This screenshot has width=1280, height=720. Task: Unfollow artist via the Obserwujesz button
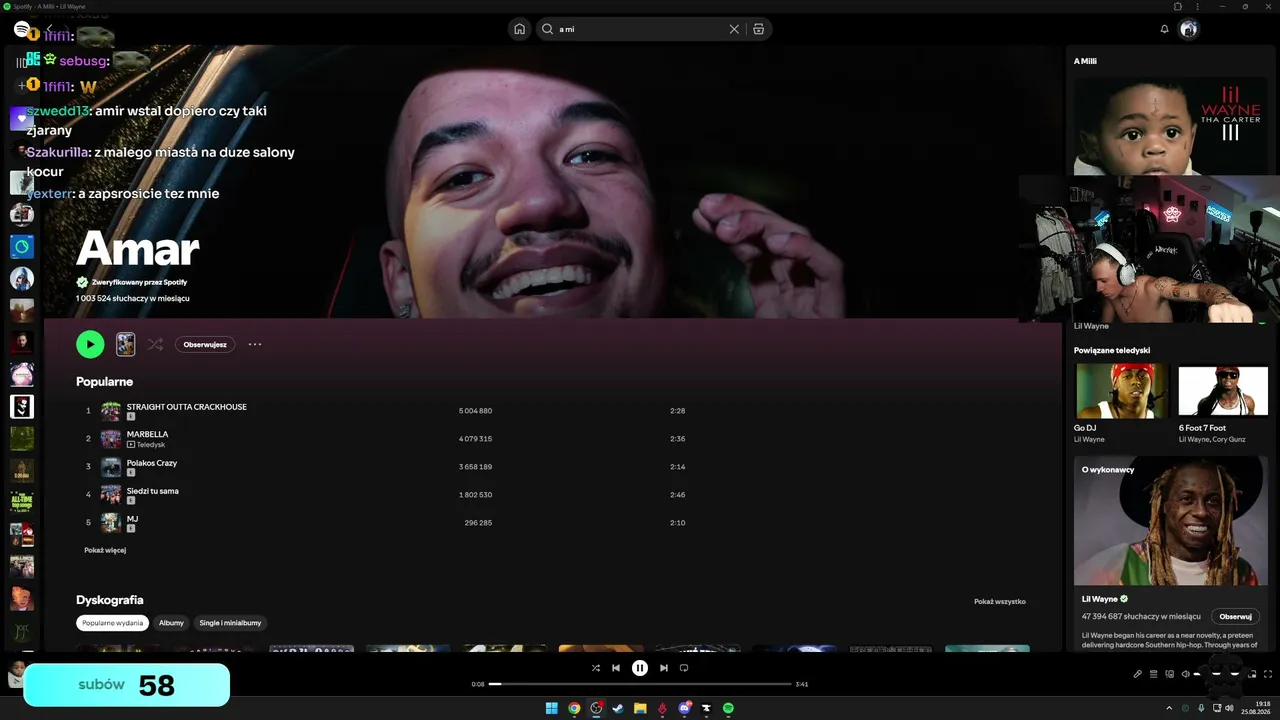[x=205, y=344]
